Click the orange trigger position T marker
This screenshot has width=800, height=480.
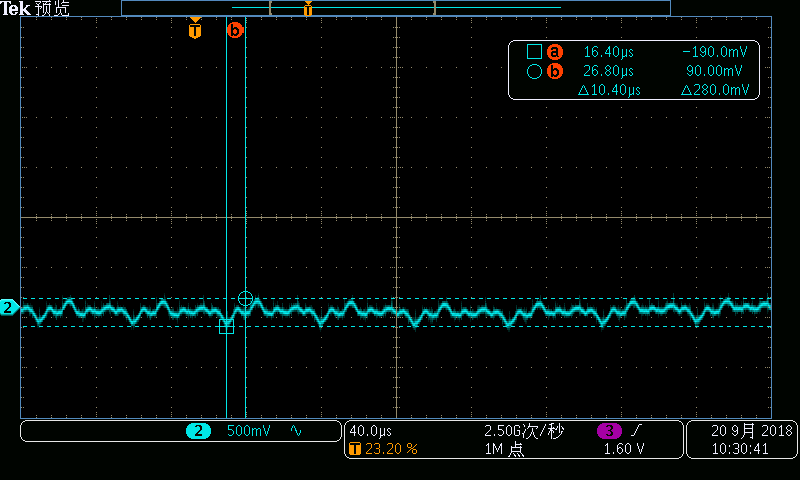tap(195, 29)
